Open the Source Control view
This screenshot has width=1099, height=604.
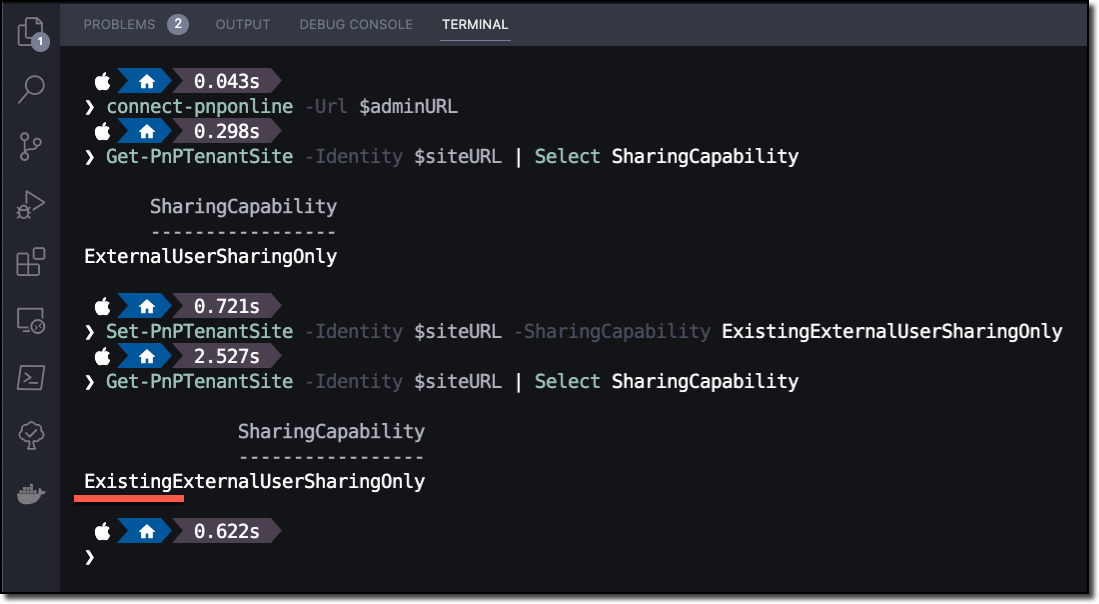tap(30, 147)
